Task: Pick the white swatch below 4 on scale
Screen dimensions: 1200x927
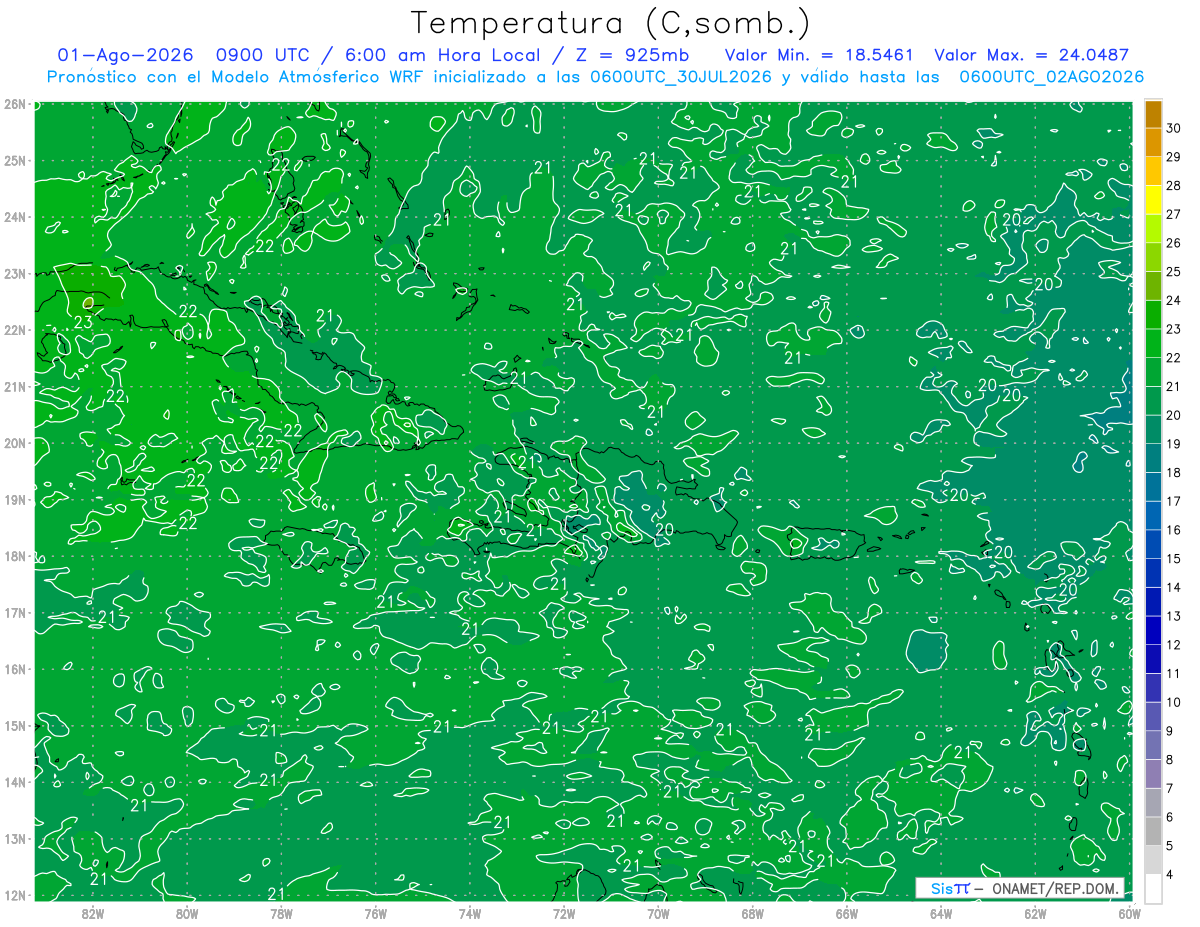Action: point(1153,889)
